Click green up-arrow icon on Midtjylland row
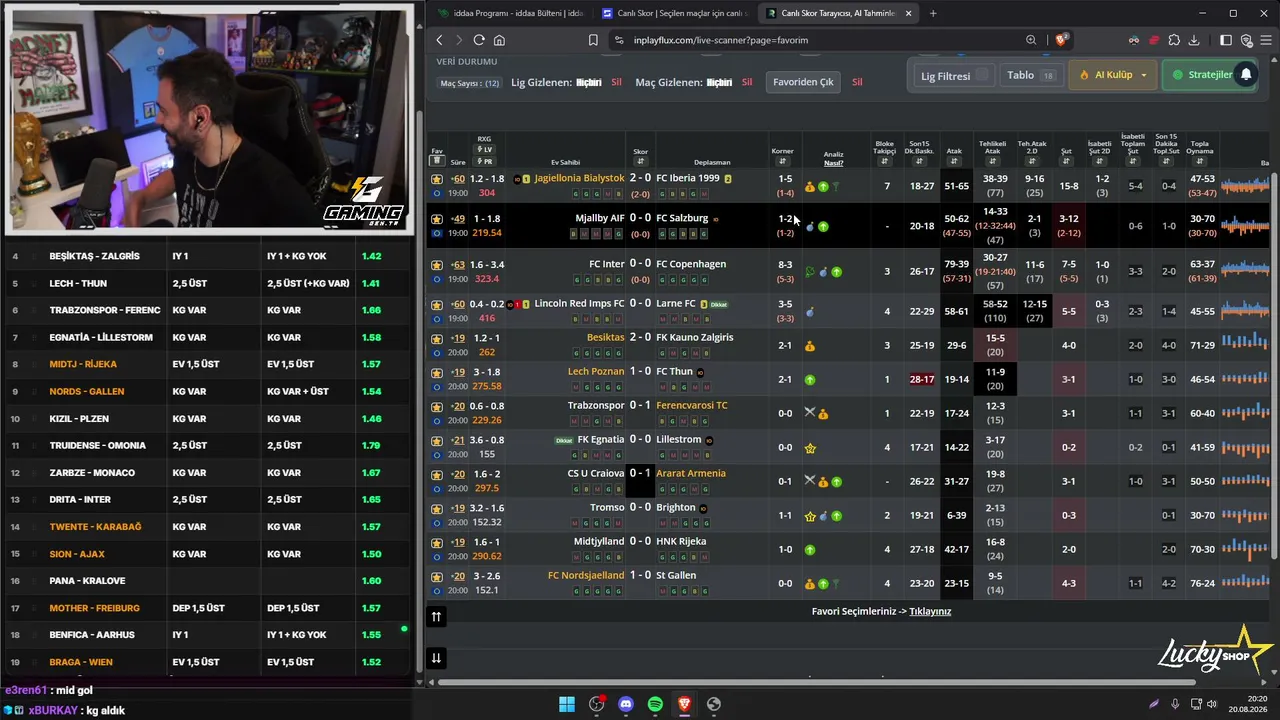Viewport: 1280px width, 720px height. (x=810, y=550)
